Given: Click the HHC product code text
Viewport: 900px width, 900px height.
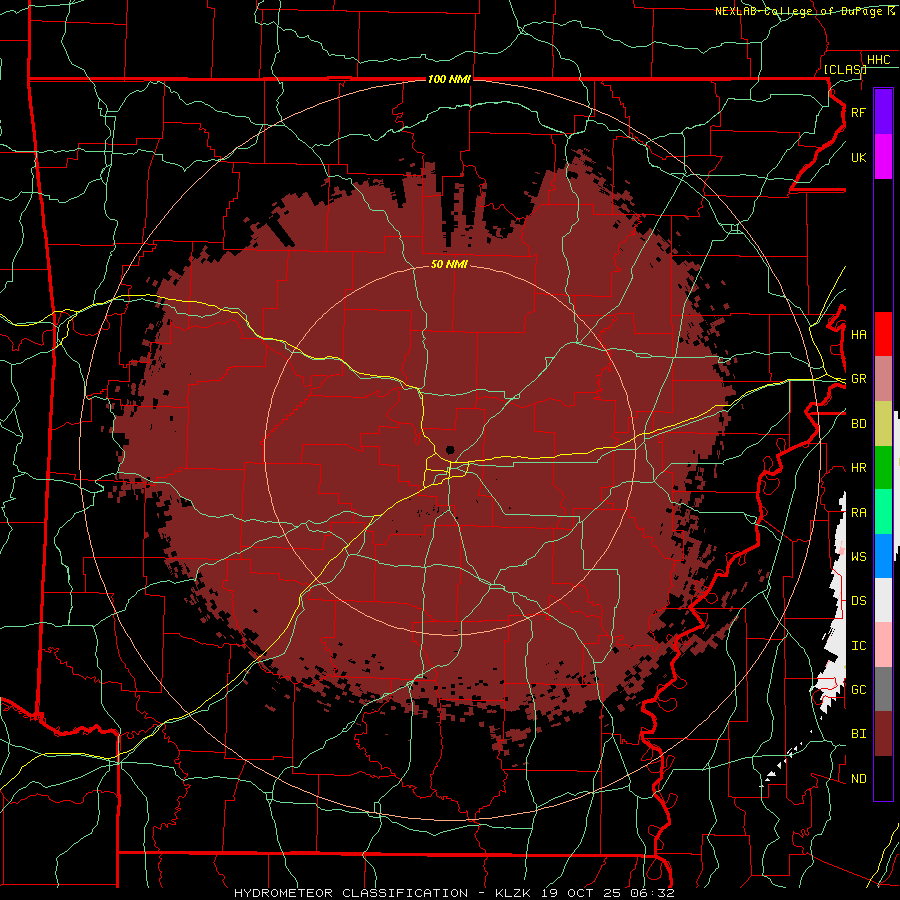Looking at the screenshot, I should click(878, 60).
